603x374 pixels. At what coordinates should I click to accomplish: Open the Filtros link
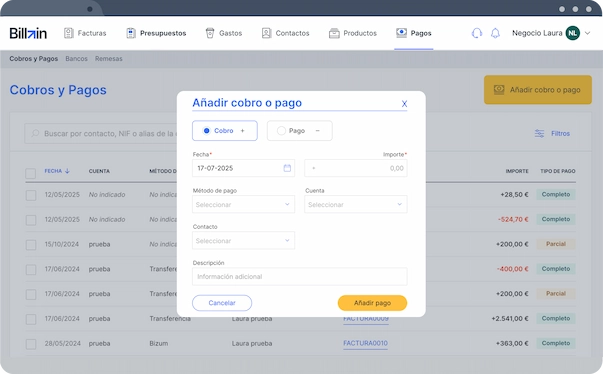[x=560, y=133]
